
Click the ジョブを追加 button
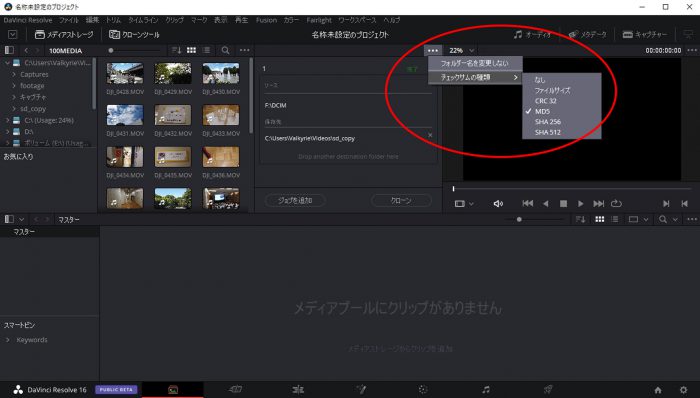point(295,200)
